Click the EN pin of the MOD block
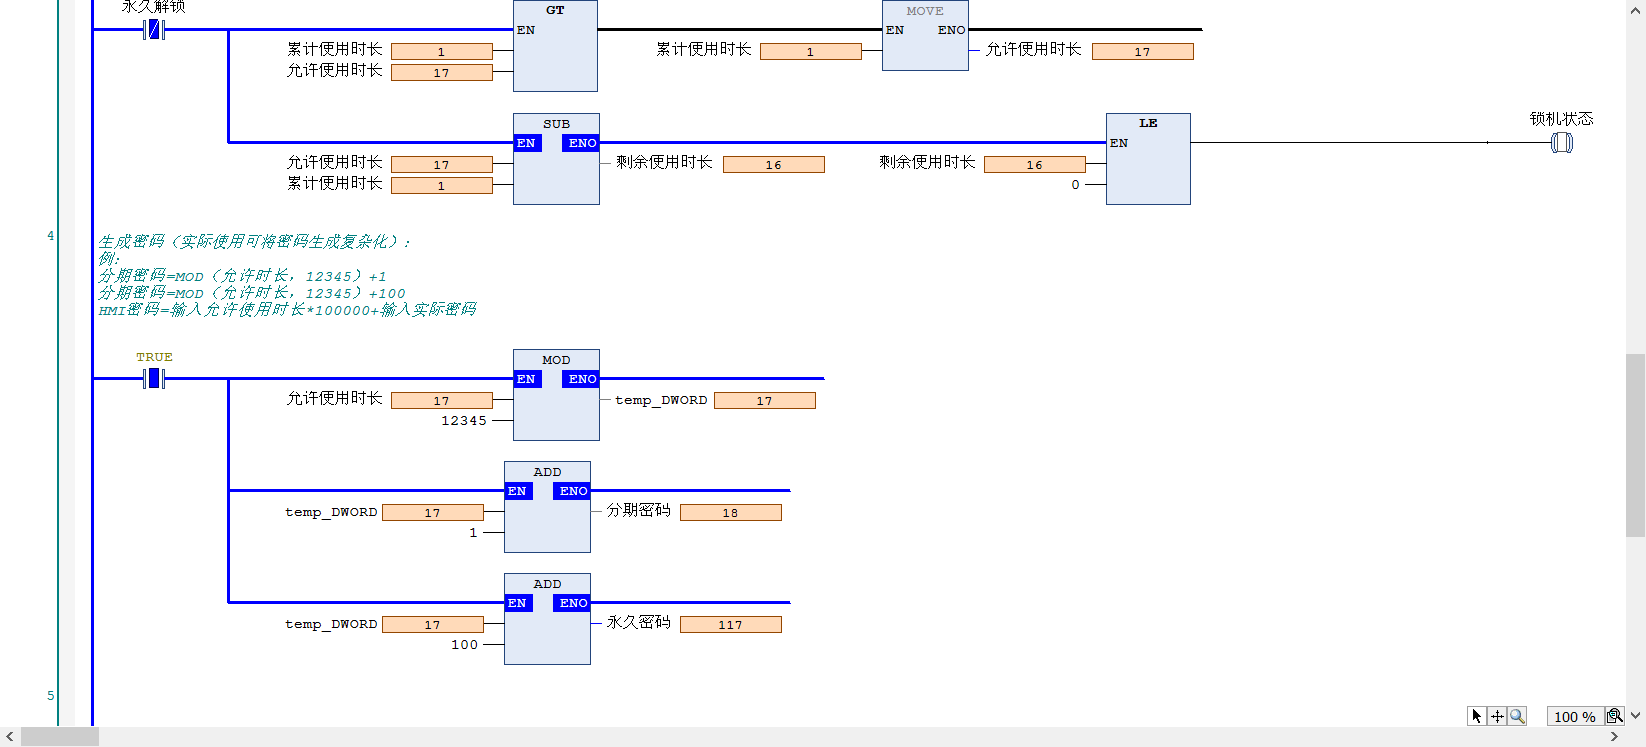Image resolution: width=1646 pixels, height=747 pixels. click(x=527, y=379)
